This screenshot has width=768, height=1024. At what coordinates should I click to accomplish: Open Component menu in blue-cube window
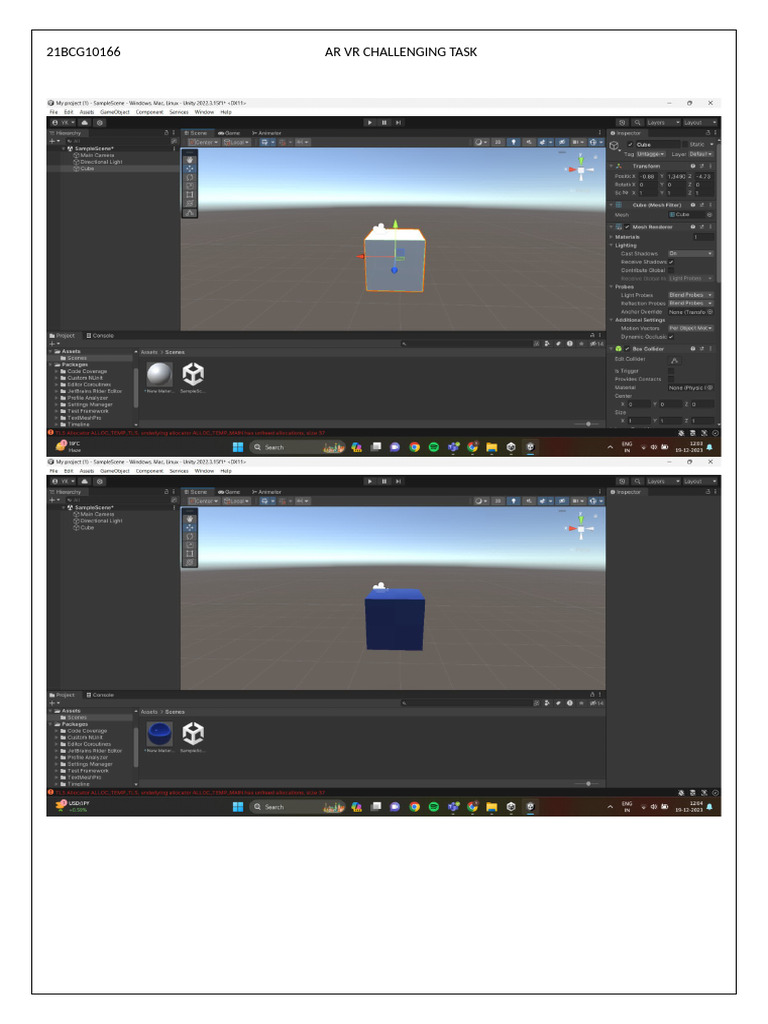pos(150,471)
